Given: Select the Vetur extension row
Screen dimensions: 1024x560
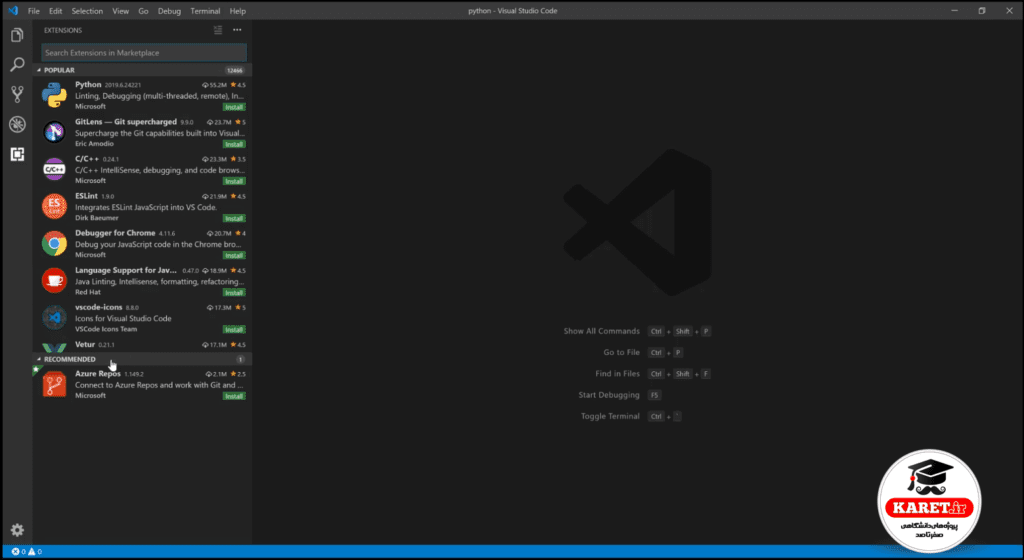Looking at the screenshot, I should pyautogui.click(x=142, y=346).
